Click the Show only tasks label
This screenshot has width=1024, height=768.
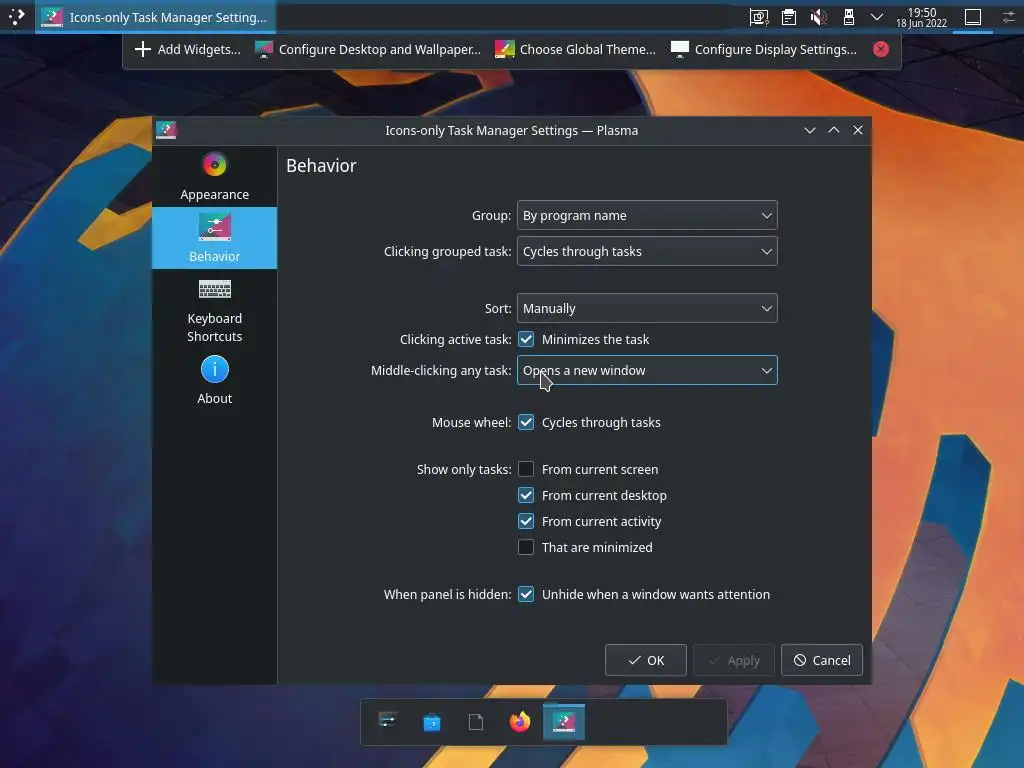[464, 470]
